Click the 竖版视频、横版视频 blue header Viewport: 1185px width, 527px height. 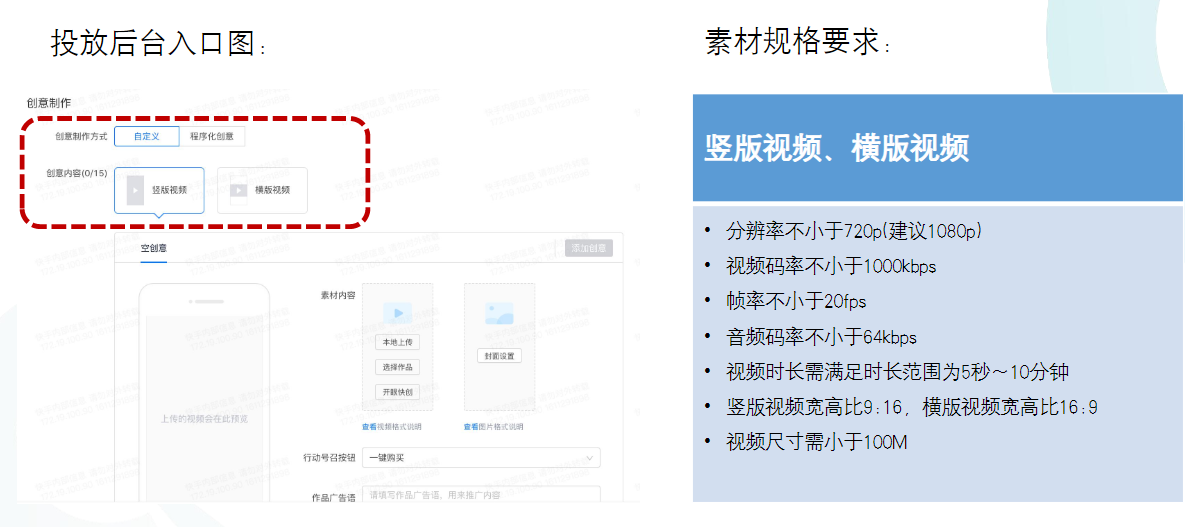pyautogui.click(x=938, y=147)
